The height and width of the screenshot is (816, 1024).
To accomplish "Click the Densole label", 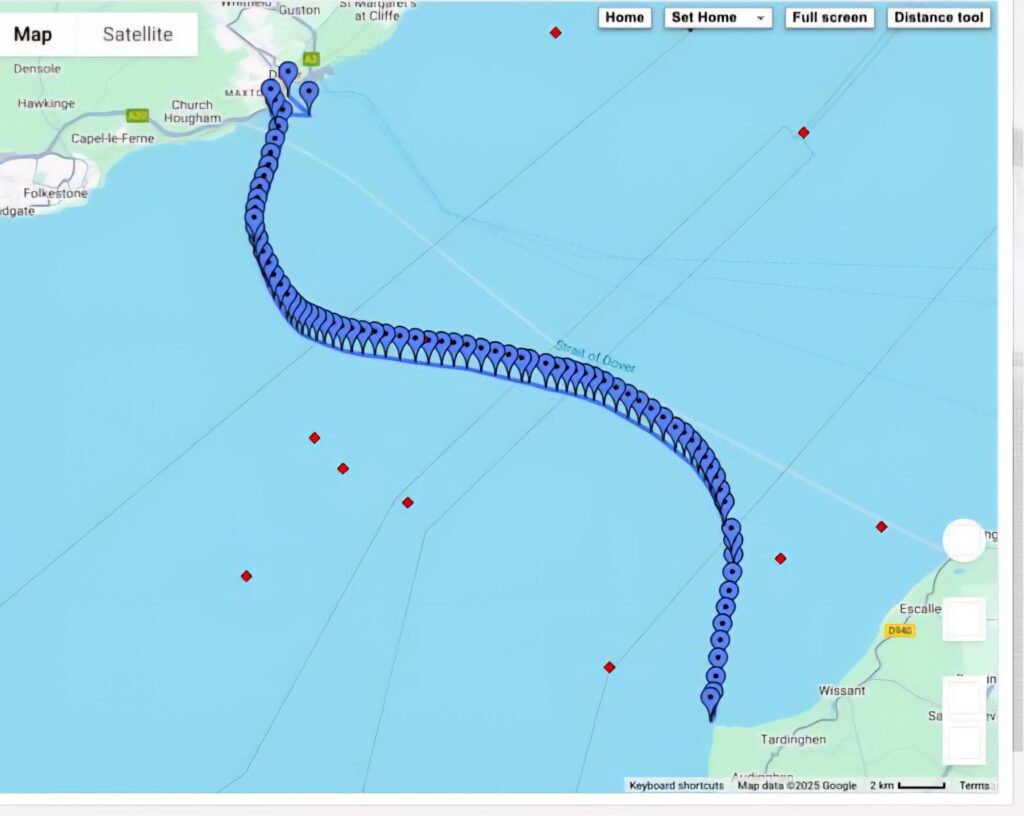I will [37, 69].
